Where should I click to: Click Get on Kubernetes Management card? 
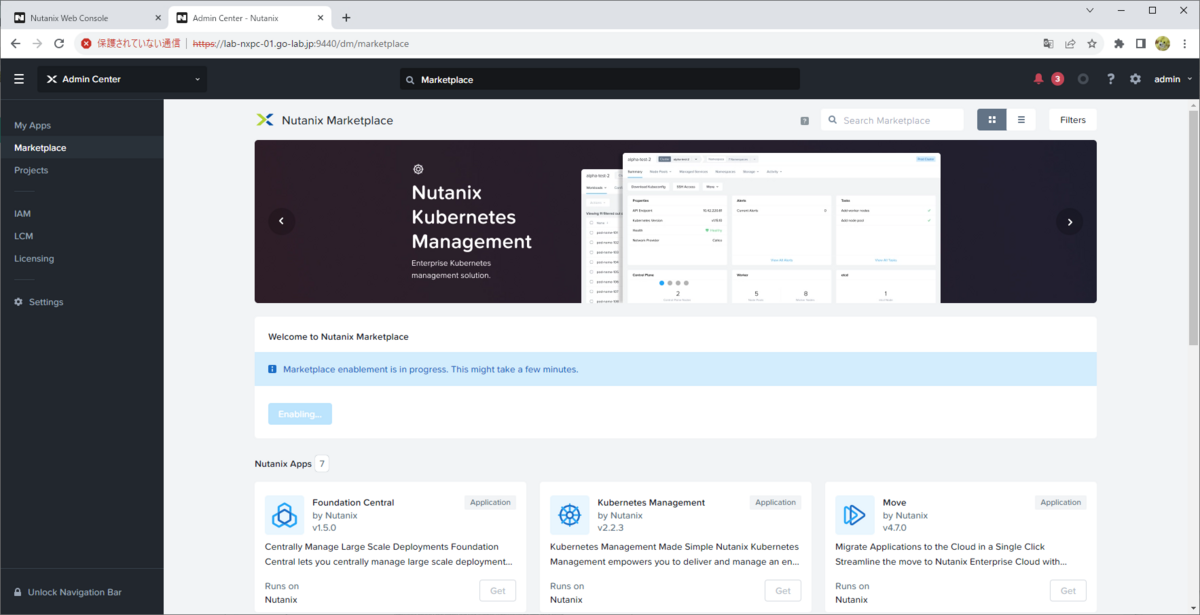click(783, 591)
